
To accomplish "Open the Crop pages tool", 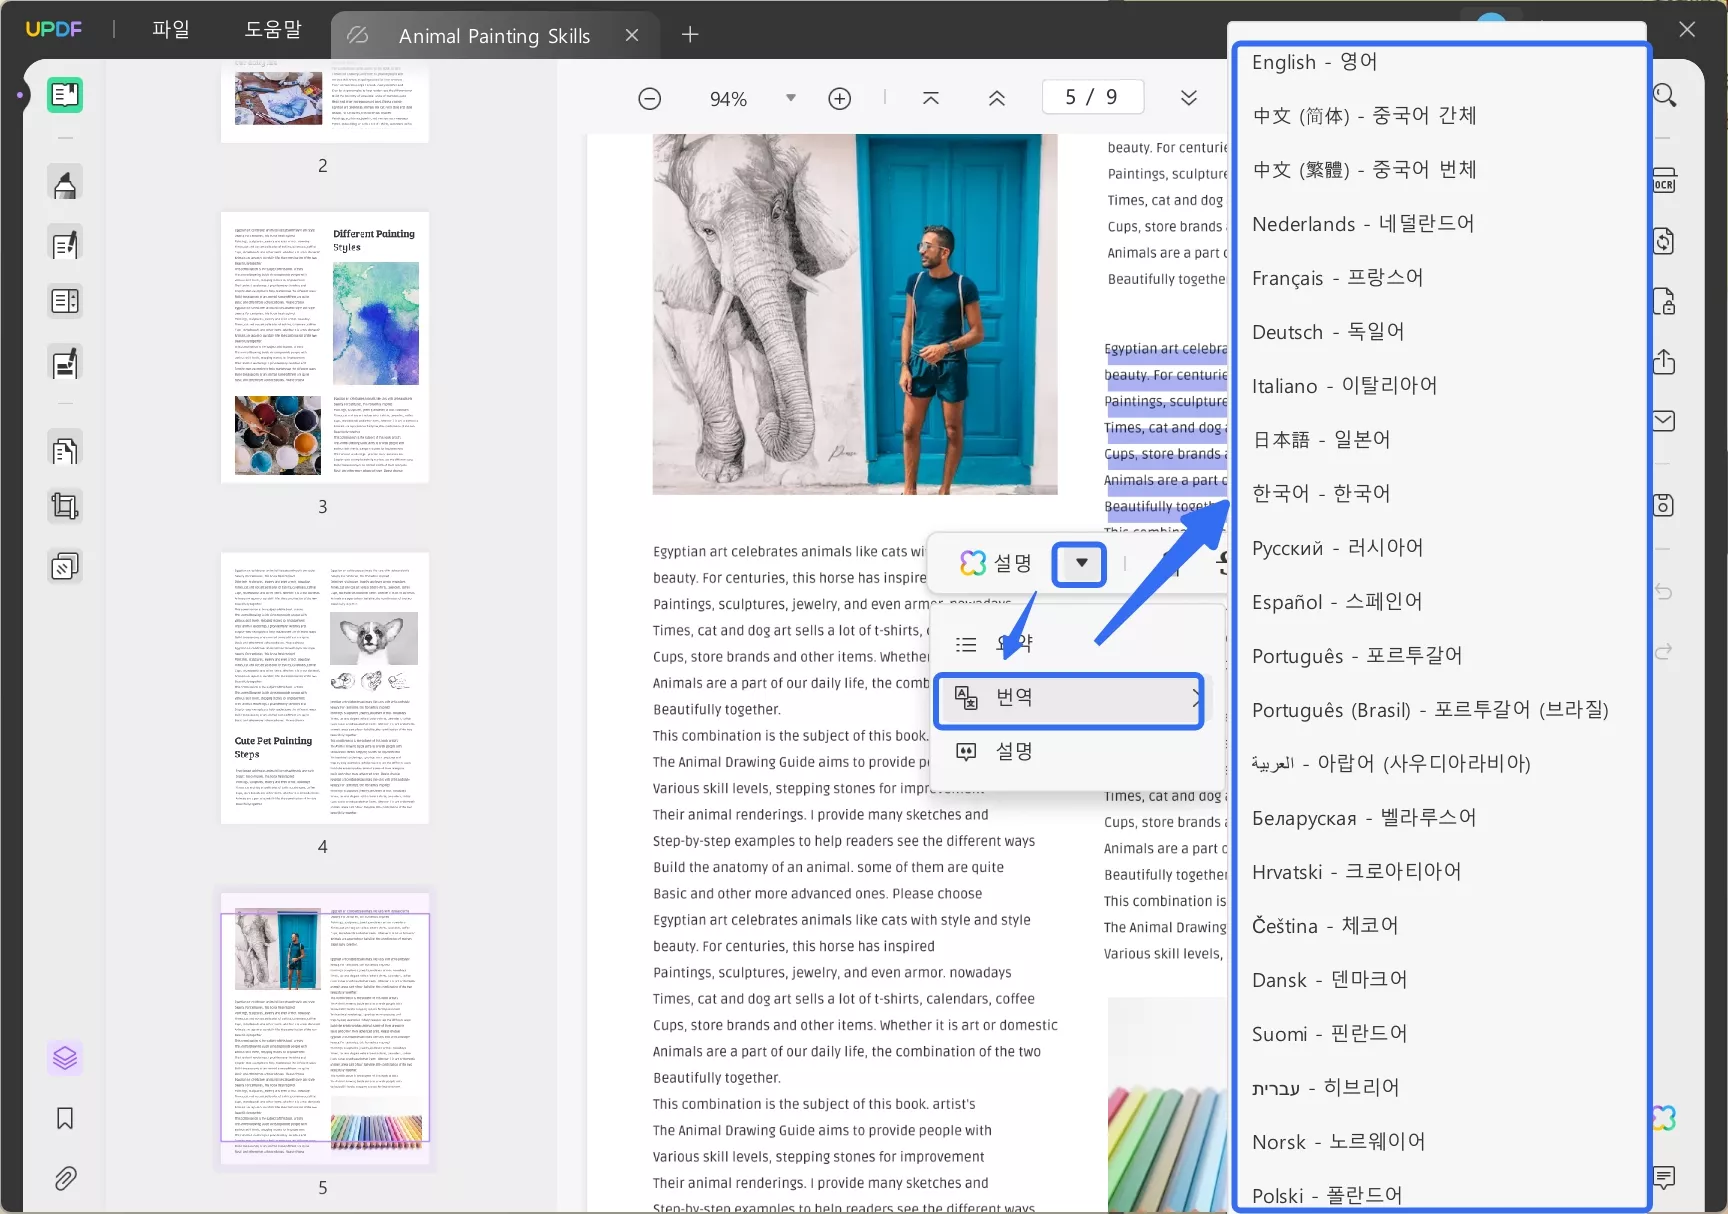I will tap(65, 506).
